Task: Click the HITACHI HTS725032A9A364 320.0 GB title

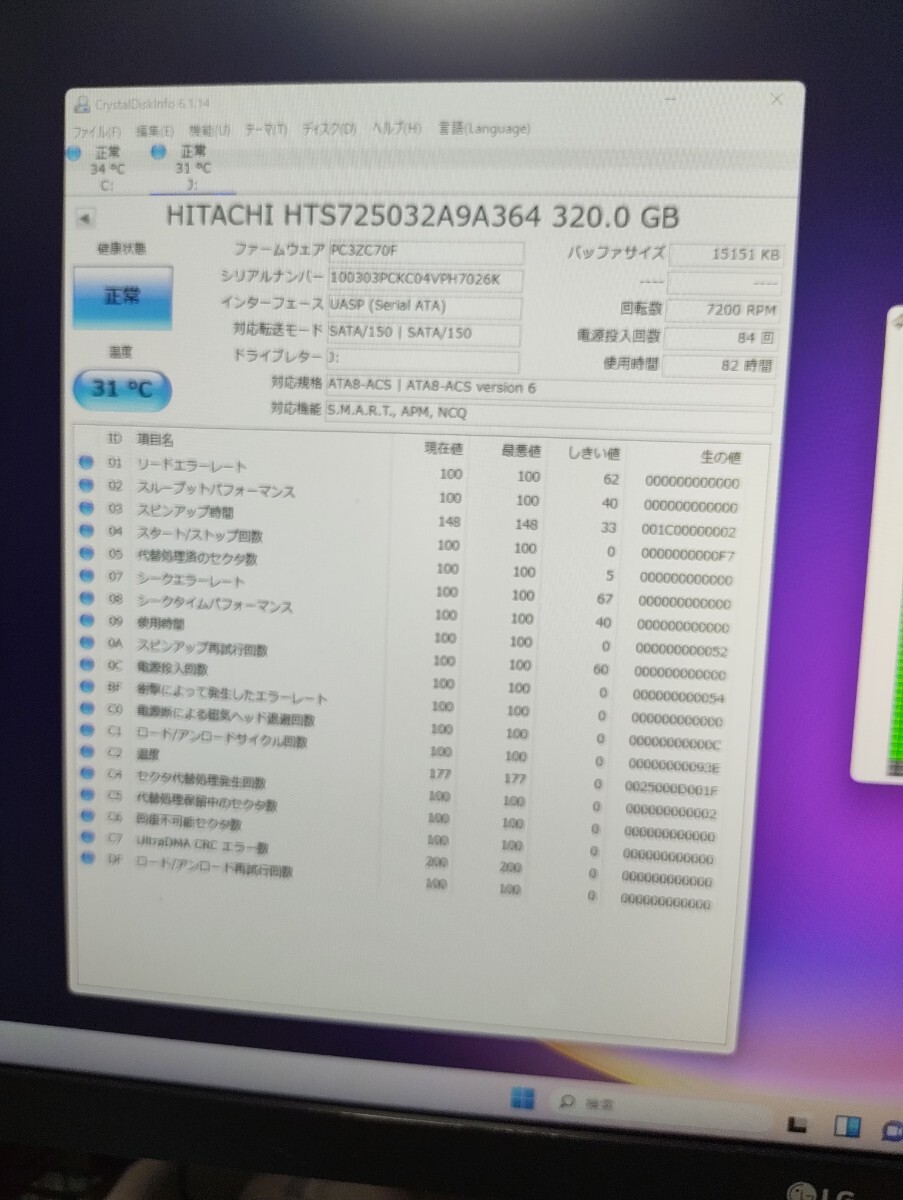Action: pyautogui.click(x=422, y=216)
